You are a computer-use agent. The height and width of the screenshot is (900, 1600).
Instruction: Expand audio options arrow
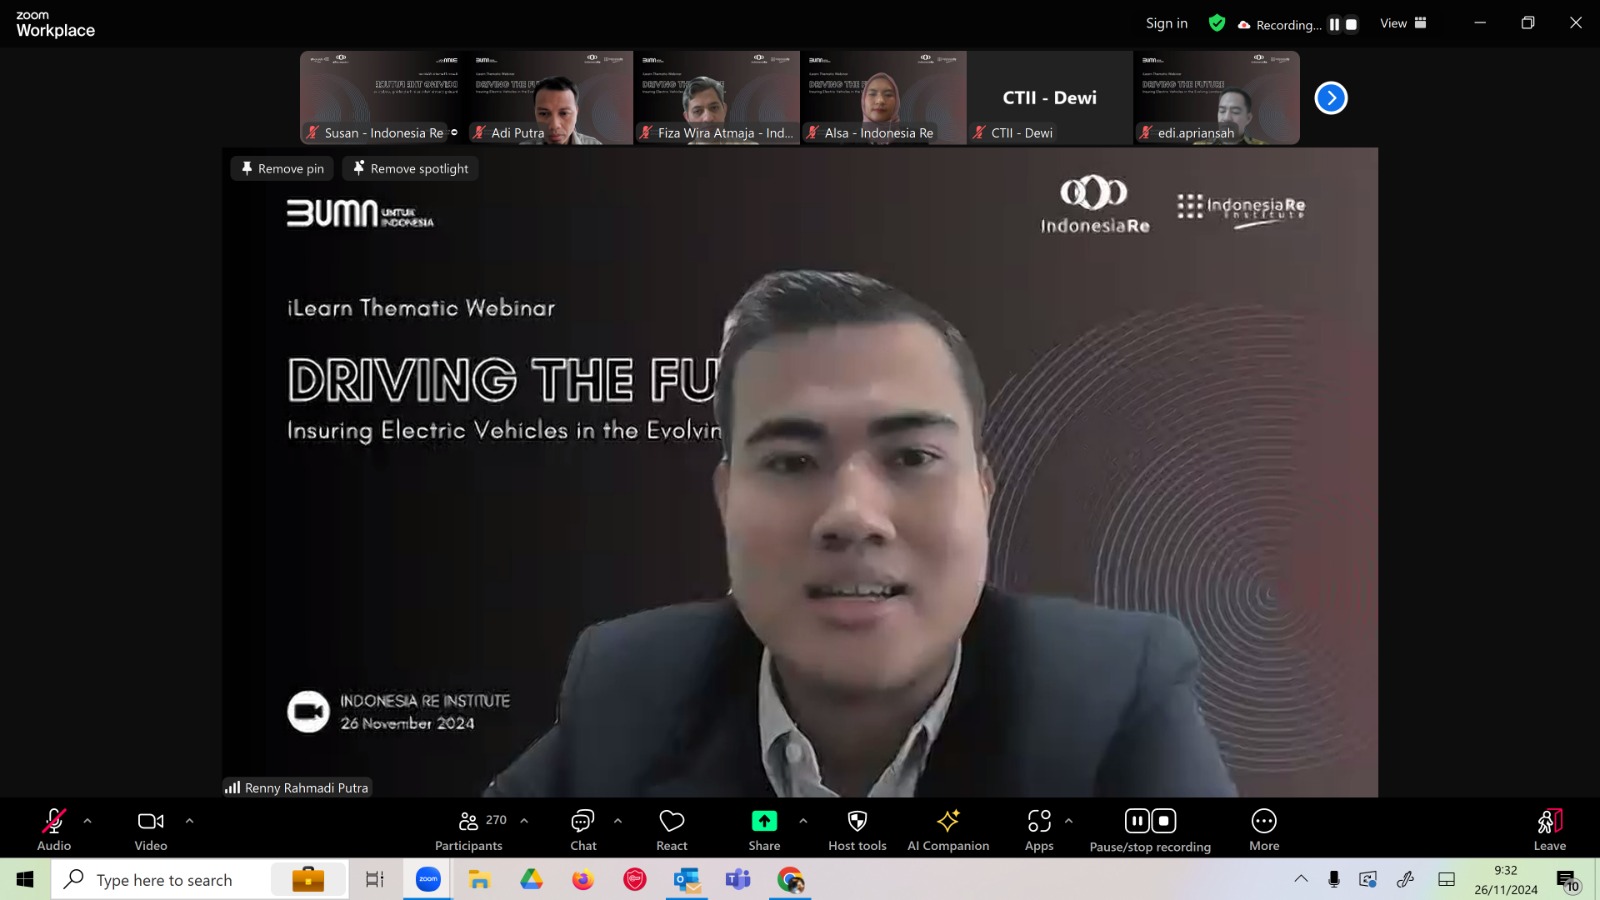click(88, 821)
